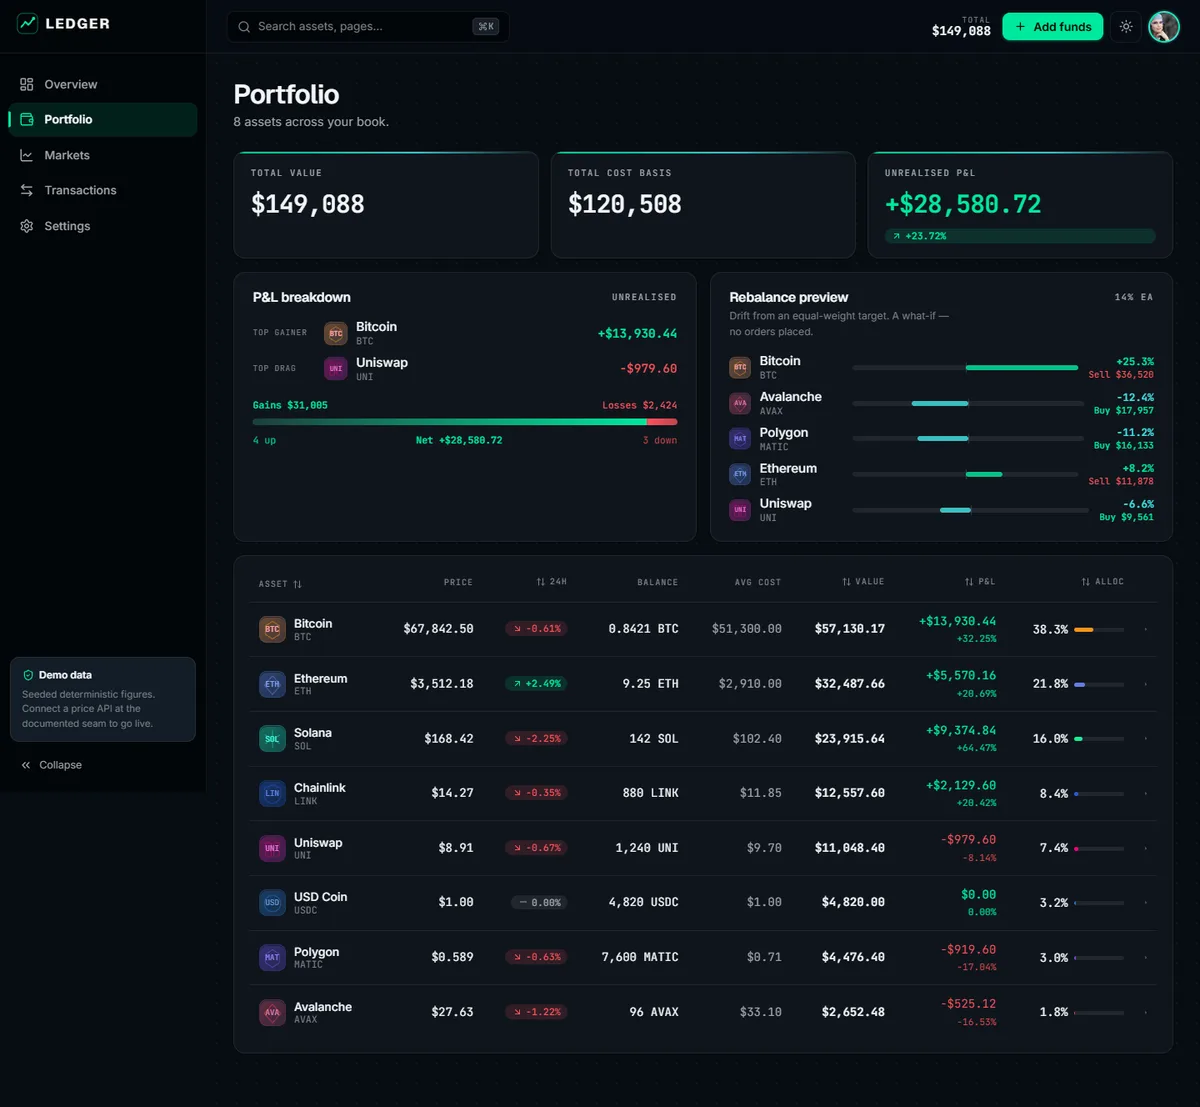Click the Total Cost Basis $120,508

tap(625, 205)
